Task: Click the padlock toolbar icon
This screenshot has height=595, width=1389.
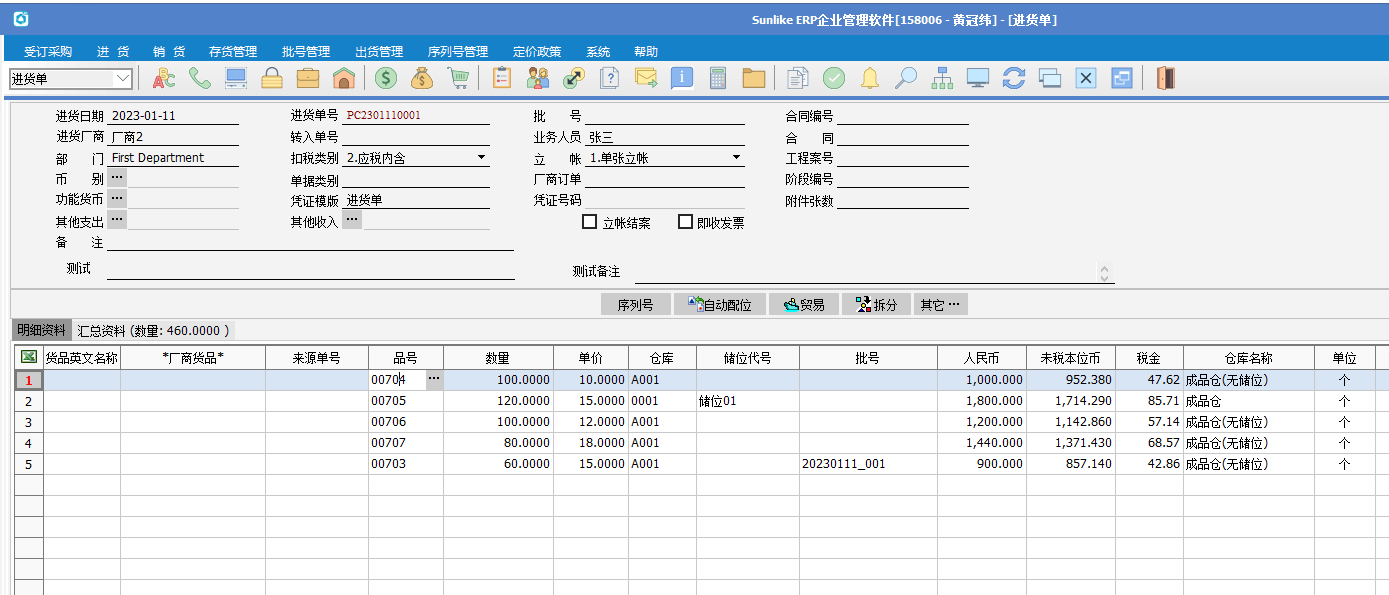Action: tap(272, 78)
